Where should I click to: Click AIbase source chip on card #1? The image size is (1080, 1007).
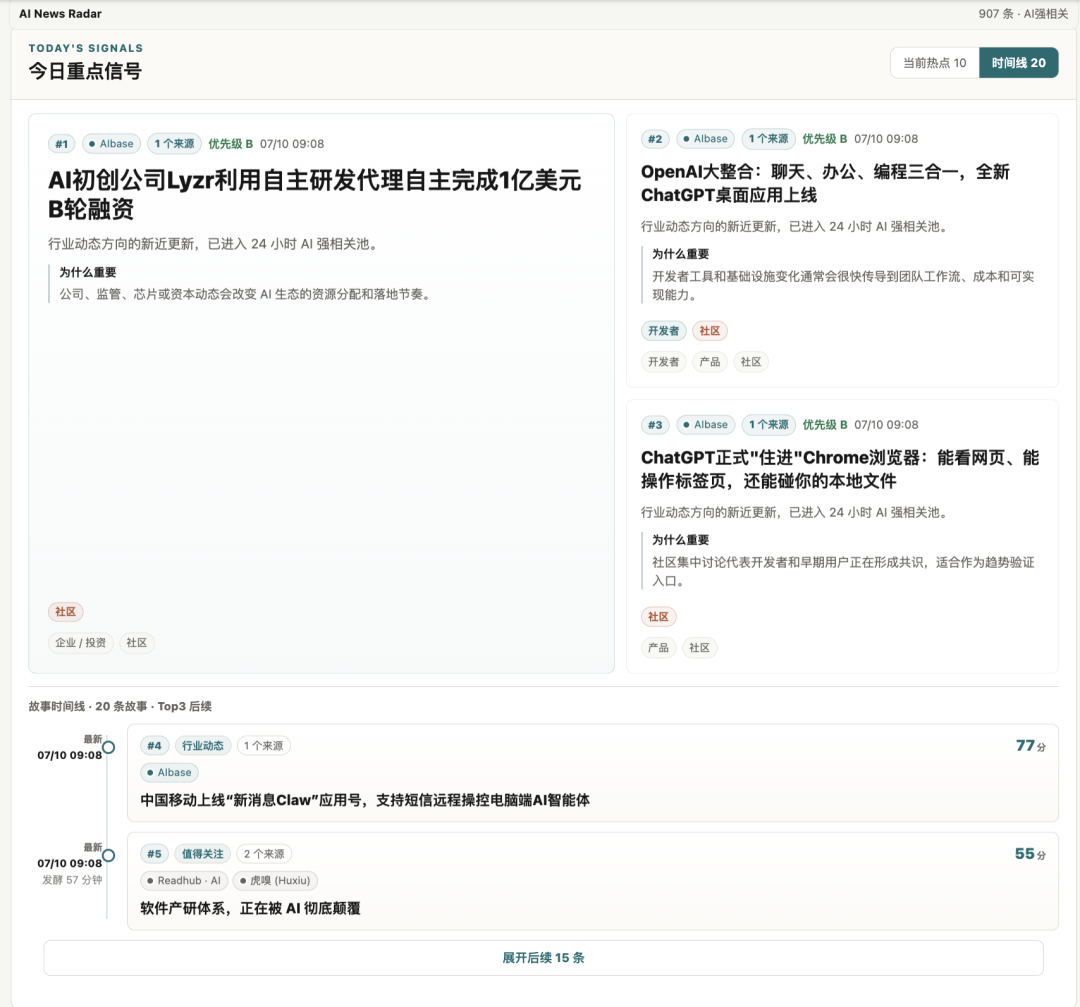(x=112, y=144)
